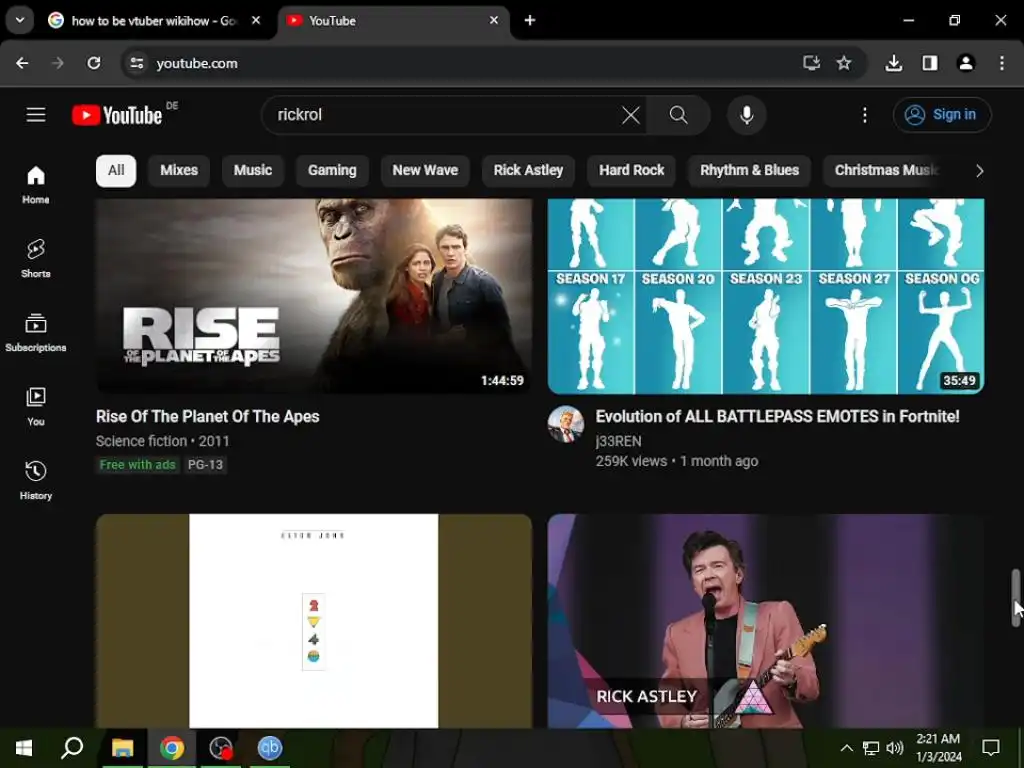This screenshot has height=768, width=1024.
Task: Click the YouTube logo
Action: tap(118, 115)
